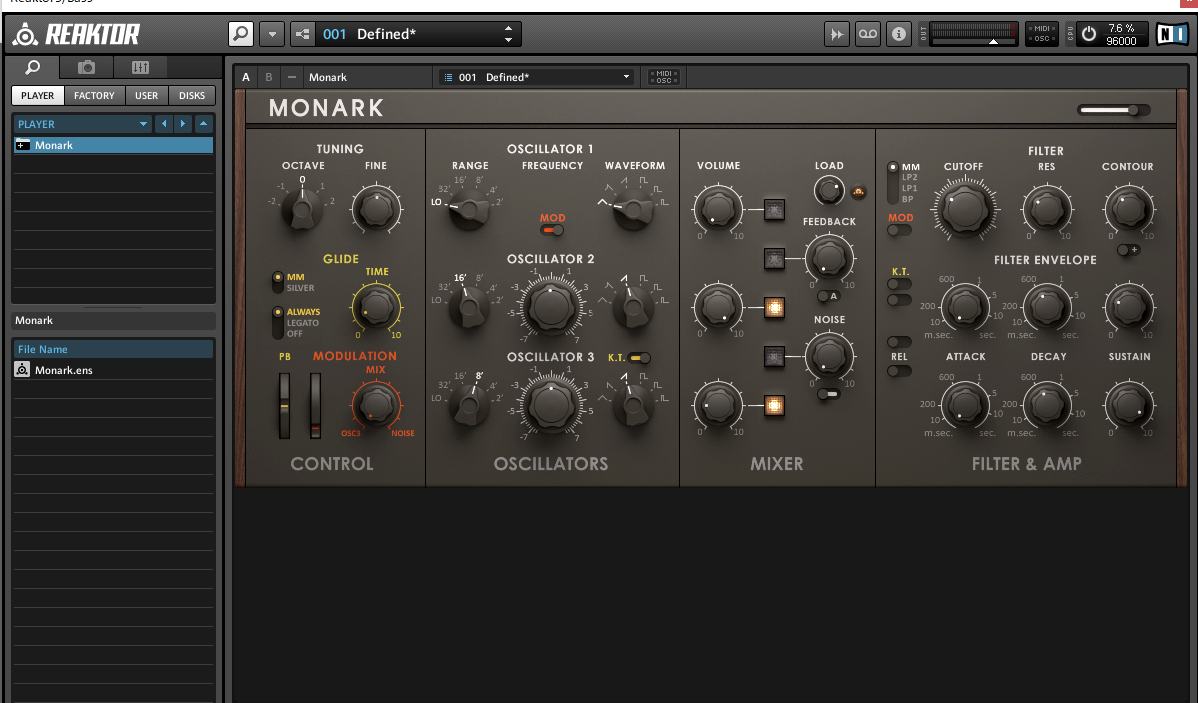Switch to the panelsets mixer tab
The image size is (1198, 703).
coord(141,67)
